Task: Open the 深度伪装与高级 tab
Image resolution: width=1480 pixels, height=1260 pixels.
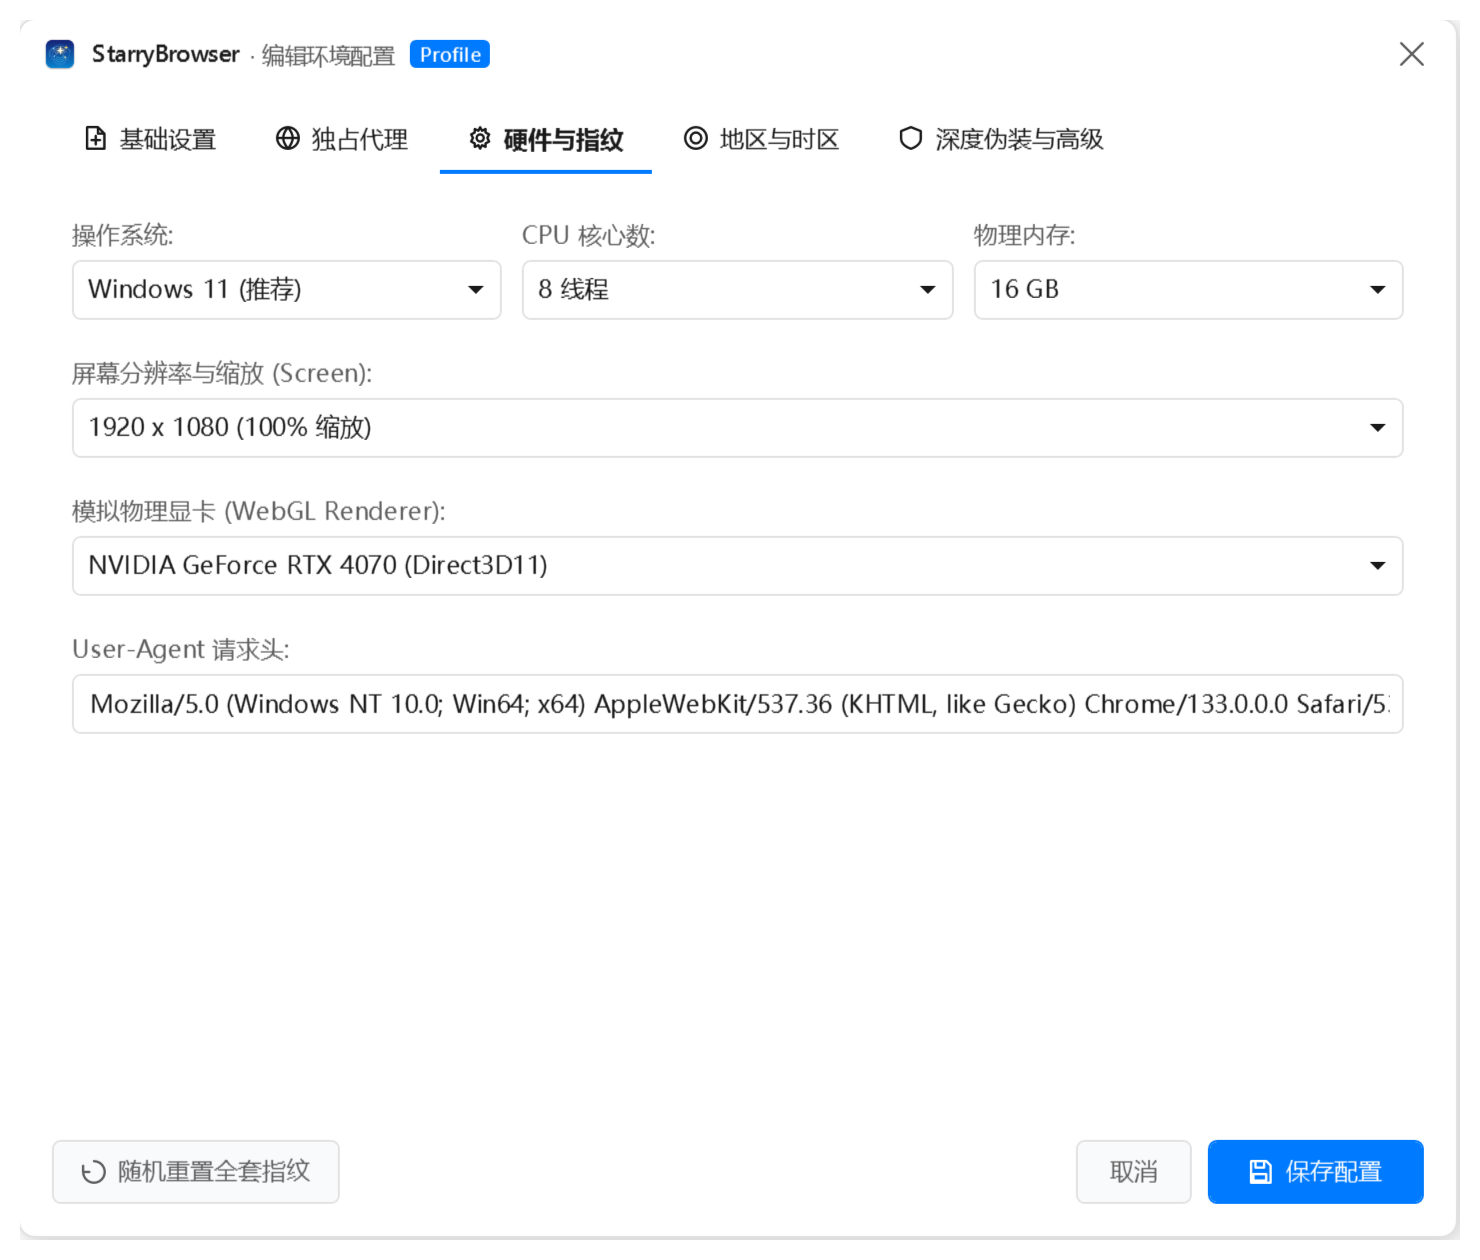Action: click(x=1001, y=139)
